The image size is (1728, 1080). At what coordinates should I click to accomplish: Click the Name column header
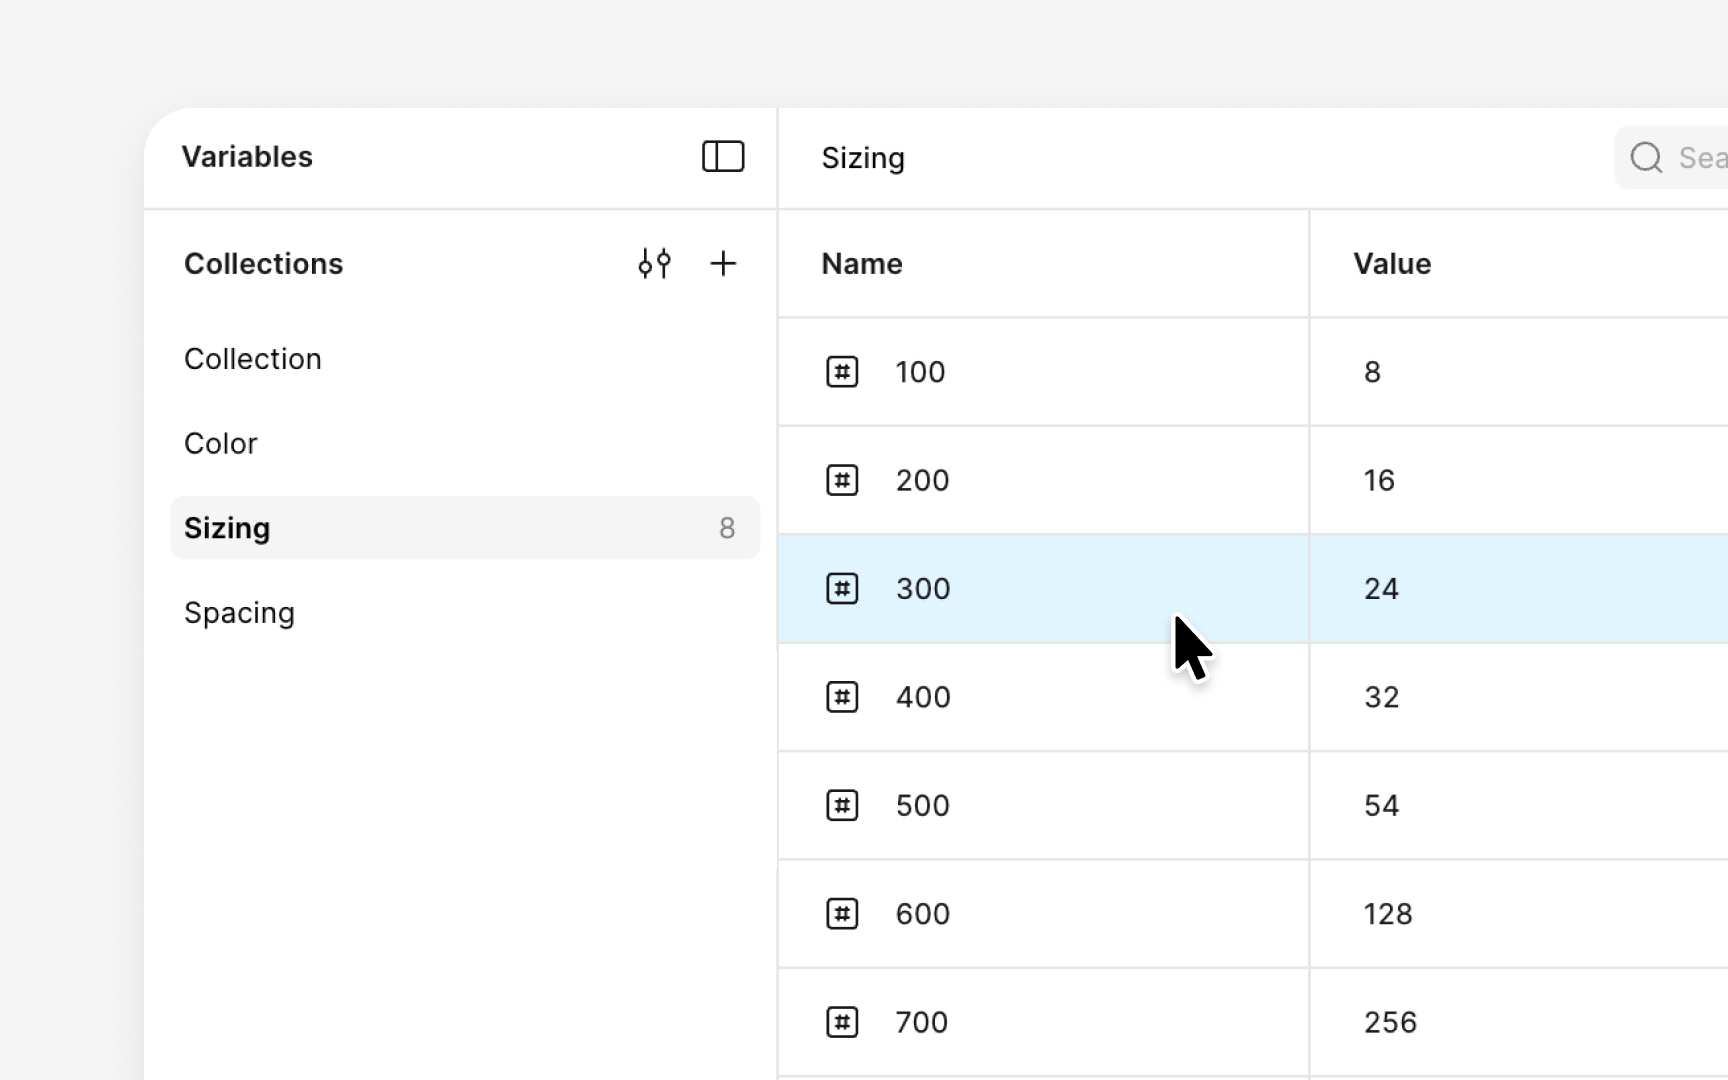click(862, 264)
